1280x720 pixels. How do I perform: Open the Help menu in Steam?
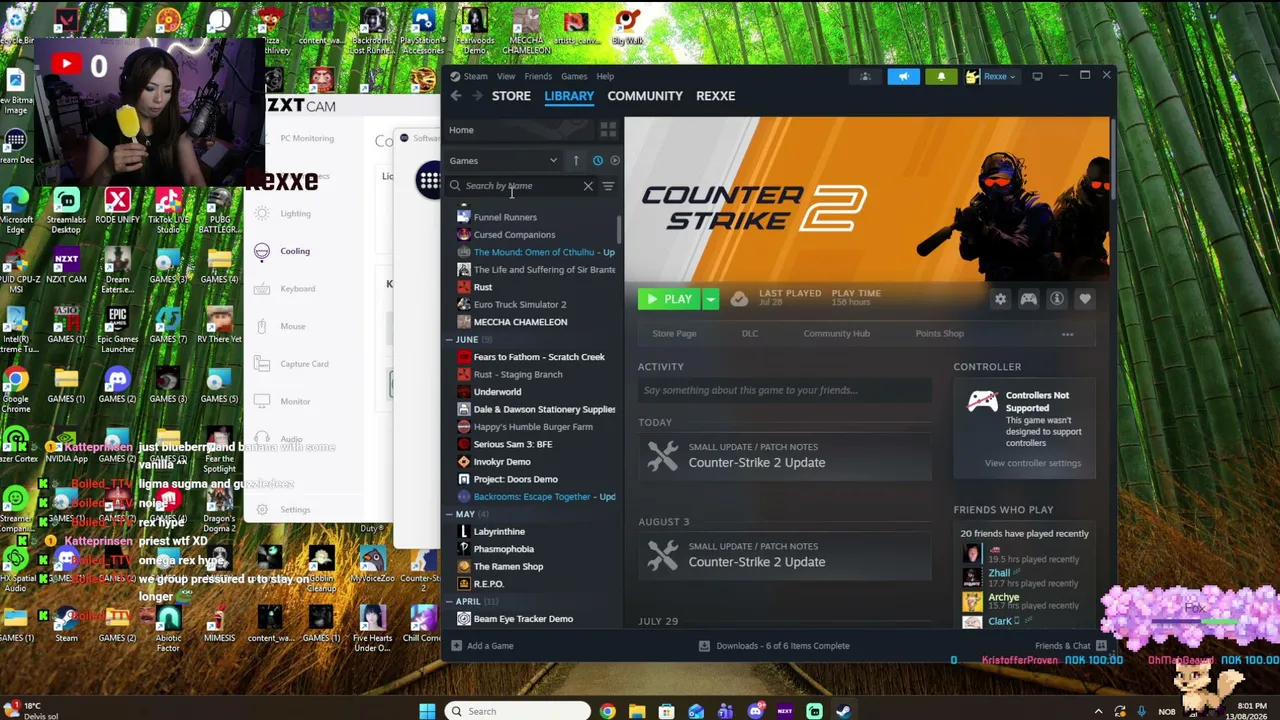[605, 77]
